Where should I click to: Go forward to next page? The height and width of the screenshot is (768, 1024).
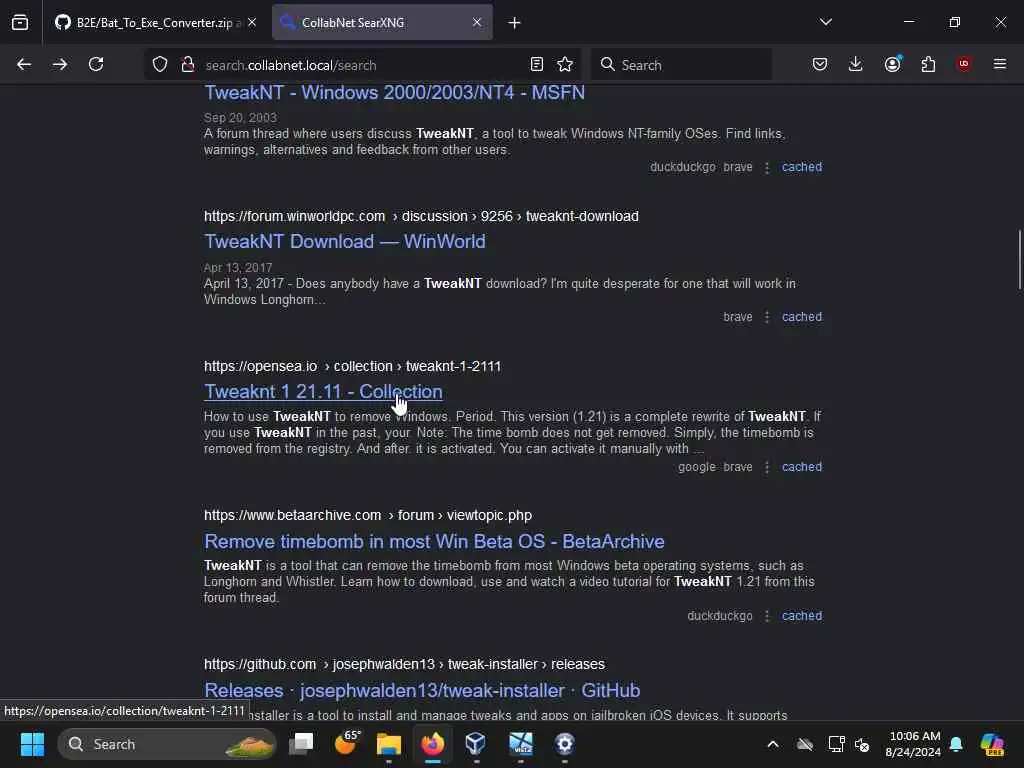click(x=60, y=64)
